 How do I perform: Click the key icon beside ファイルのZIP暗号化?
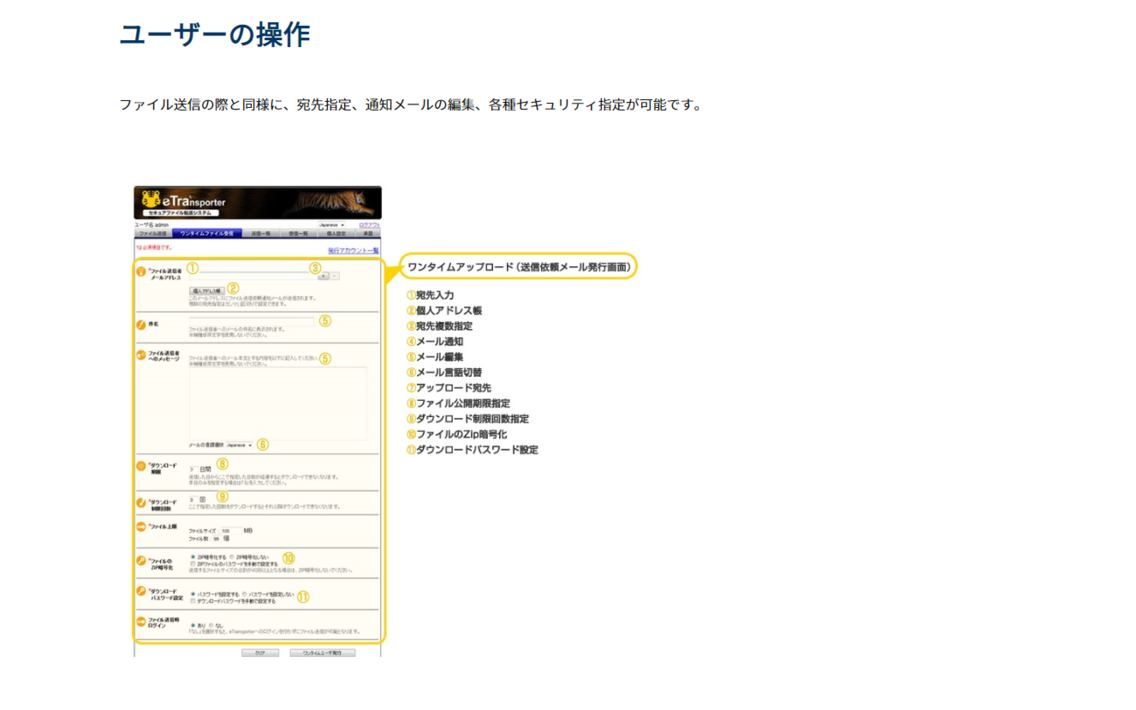click(x=141, y=561)
